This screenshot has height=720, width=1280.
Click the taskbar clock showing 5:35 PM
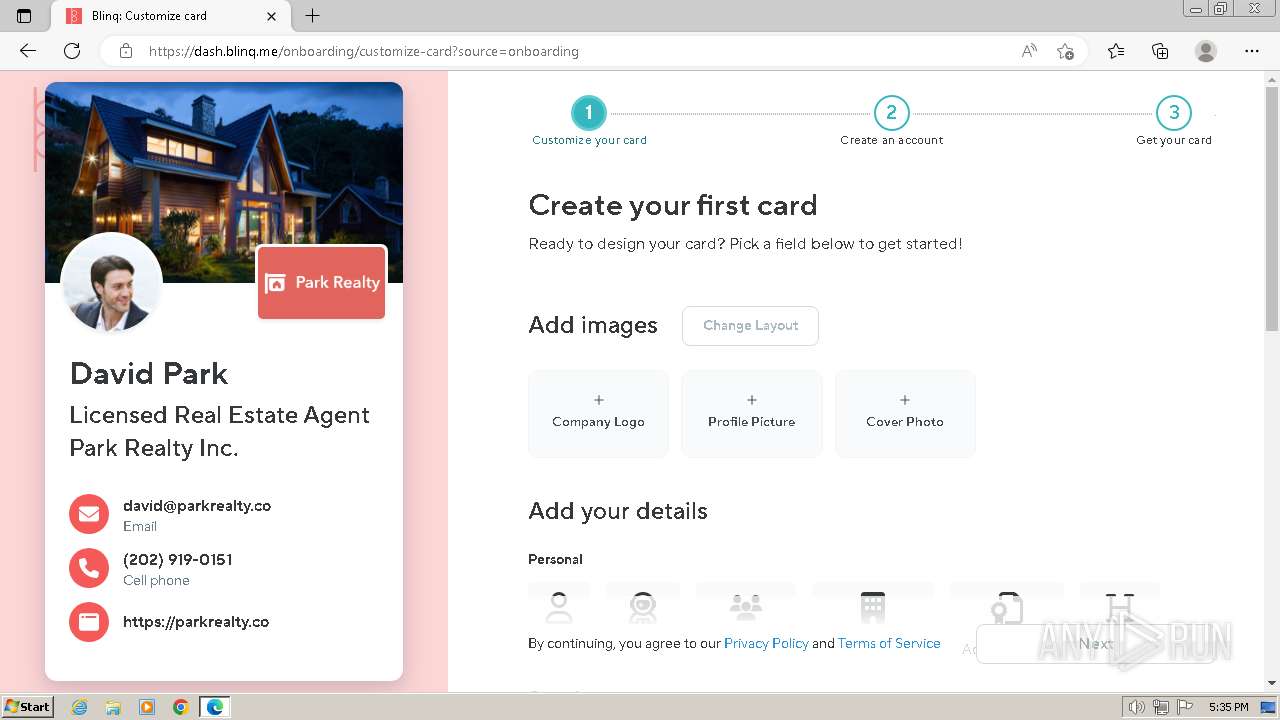(1228, 707)
